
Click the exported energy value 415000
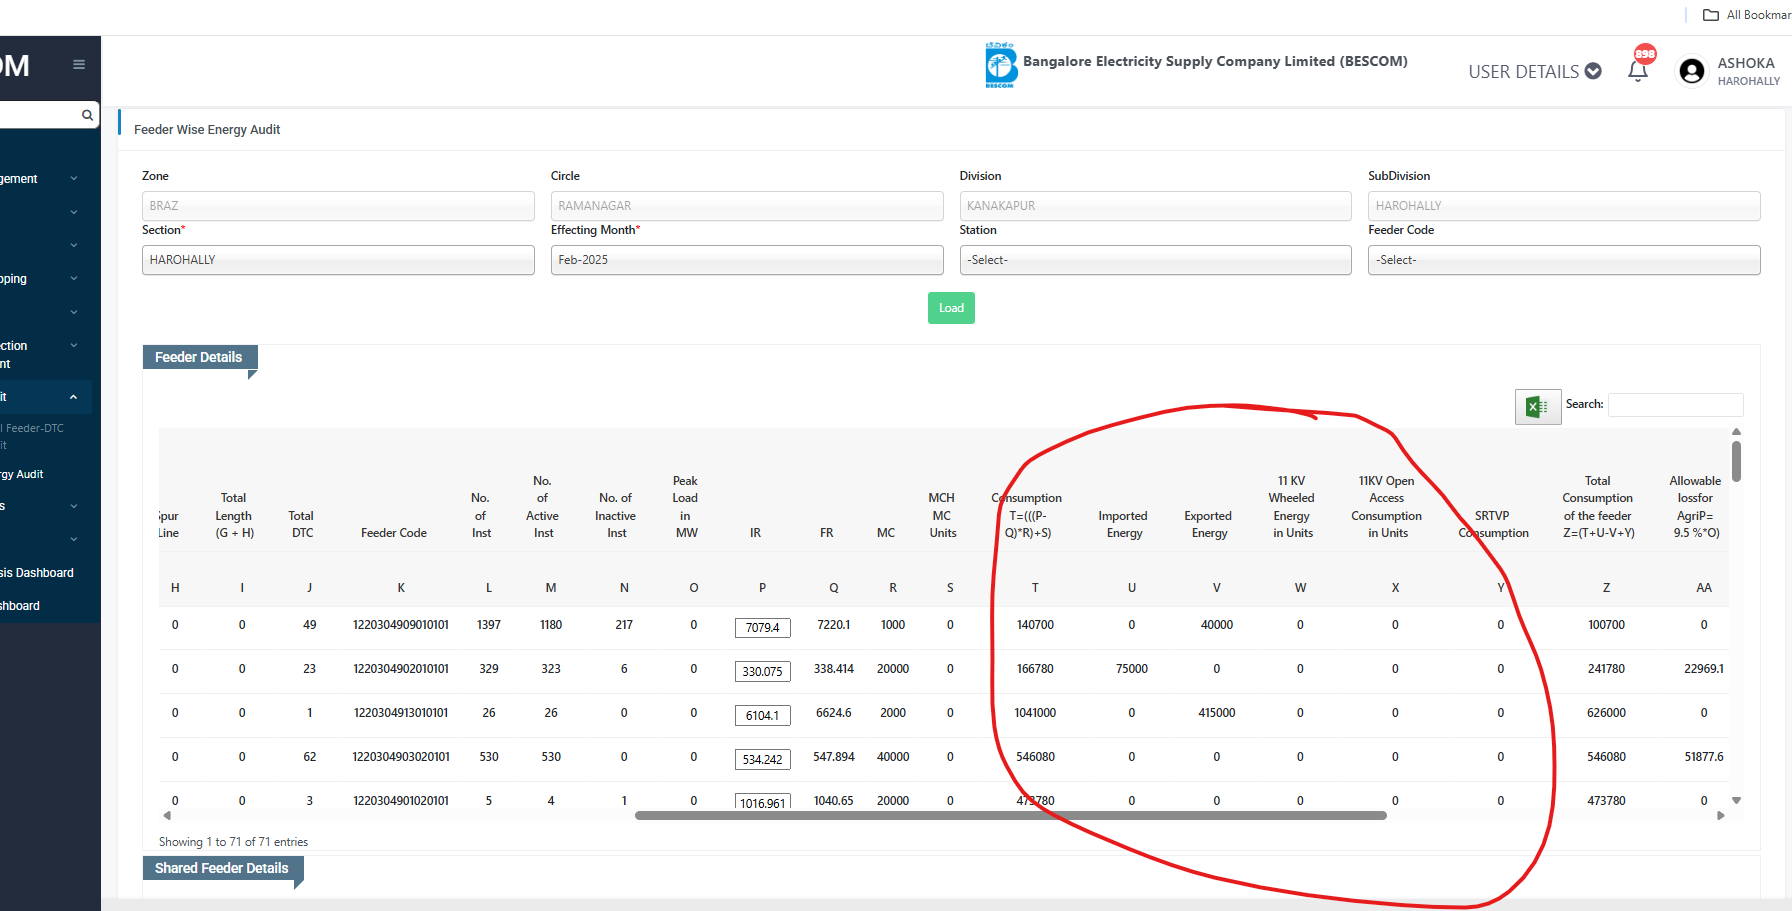[1217, 713]
